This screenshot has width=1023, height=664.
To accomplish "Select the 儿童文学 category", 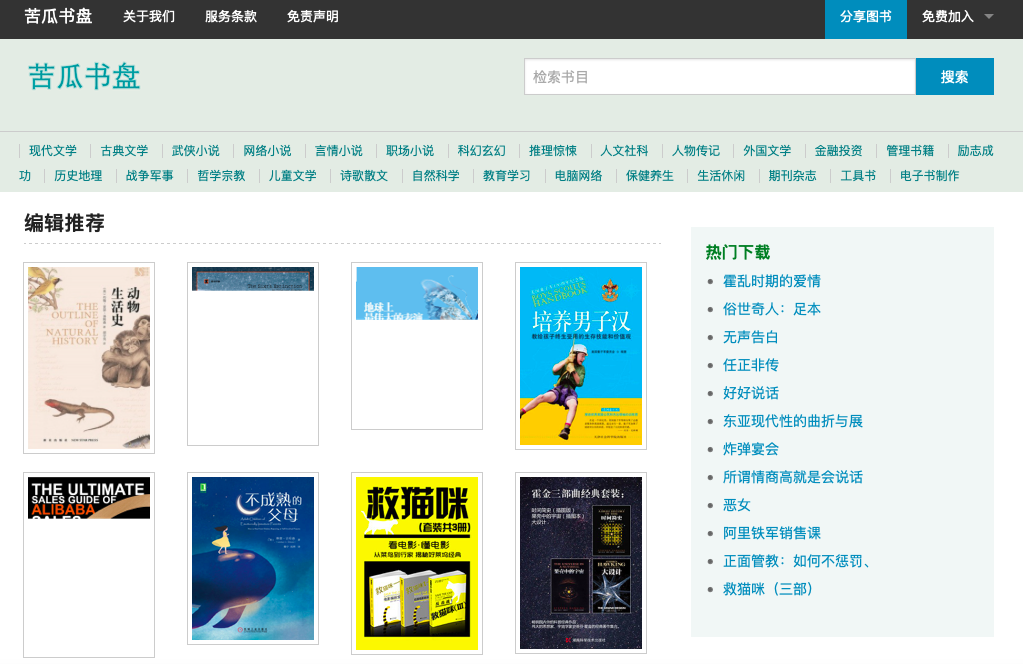I will pos(292,175).
